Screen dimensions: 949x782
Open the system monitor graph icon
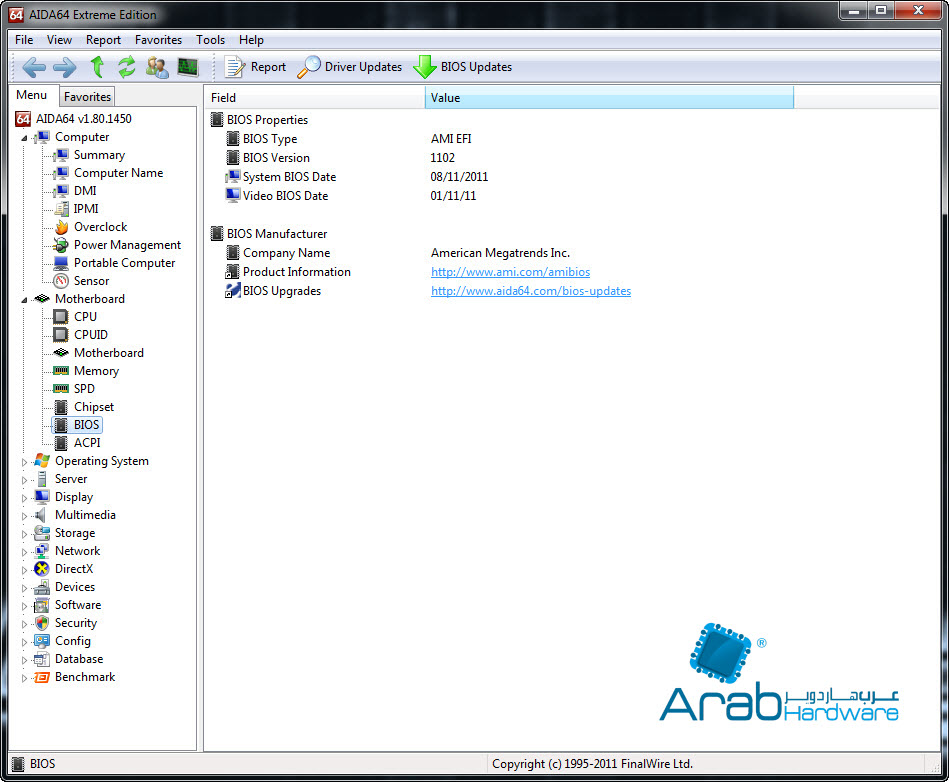[x=188, y=67]
